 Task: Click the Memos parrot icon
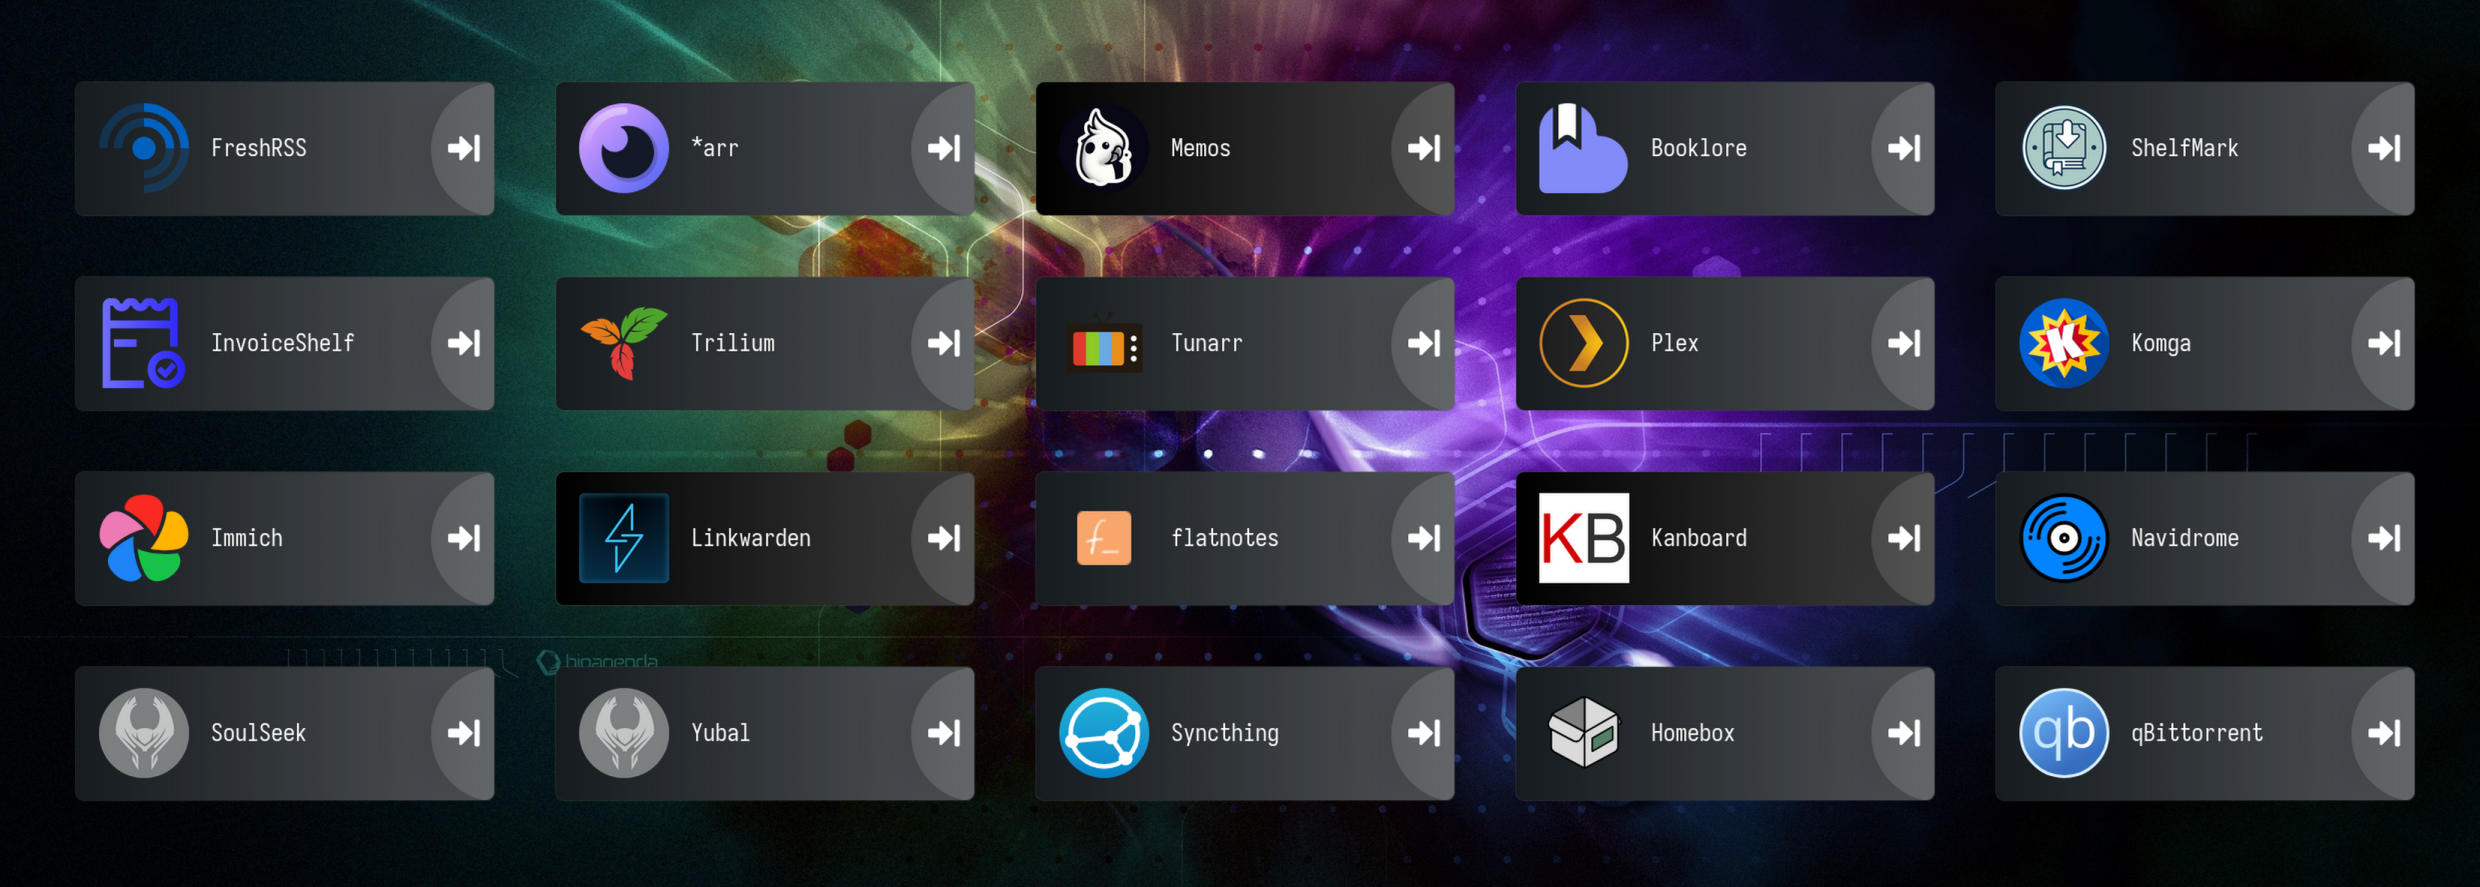(x=1103, y=148)
